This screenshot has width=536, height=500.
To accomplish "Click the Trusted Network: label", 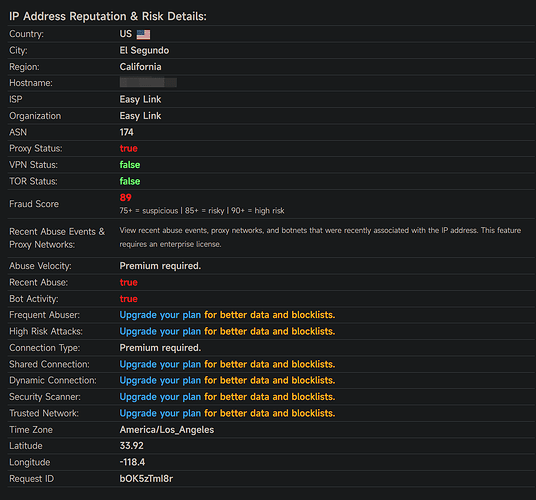I will [44, 413].
